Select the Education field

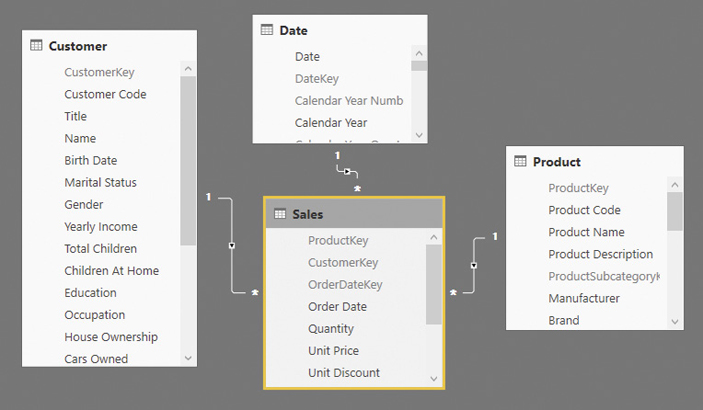[x=91, y=292]
